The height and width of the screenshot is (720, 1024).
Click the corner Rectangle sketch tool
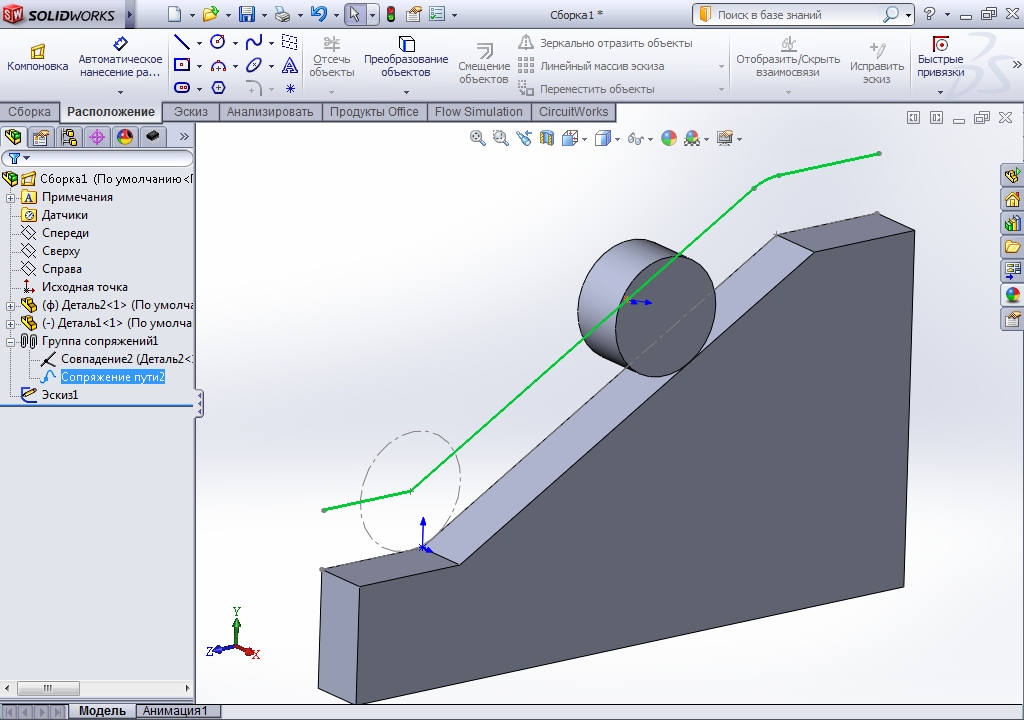coord(182,65)
